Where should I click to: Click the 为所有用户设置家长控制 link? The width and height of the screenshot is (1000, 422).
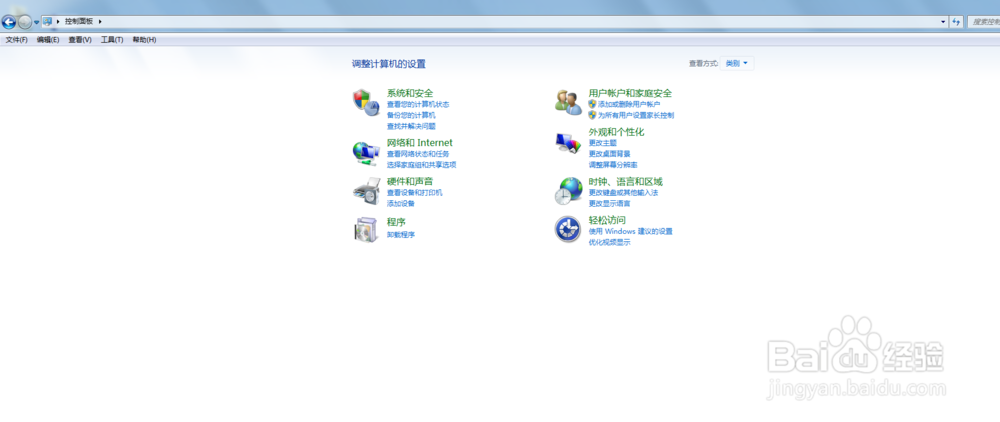pyautogui.click(x=636, y=115)
